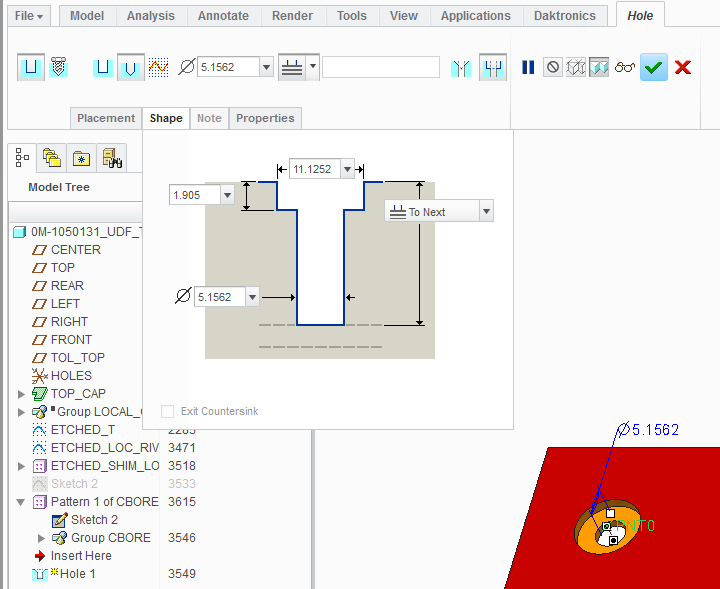Open the depth option dropdown arrow in ribbon
The width and height of the screenshot is (720, 589).
(313, 67)
